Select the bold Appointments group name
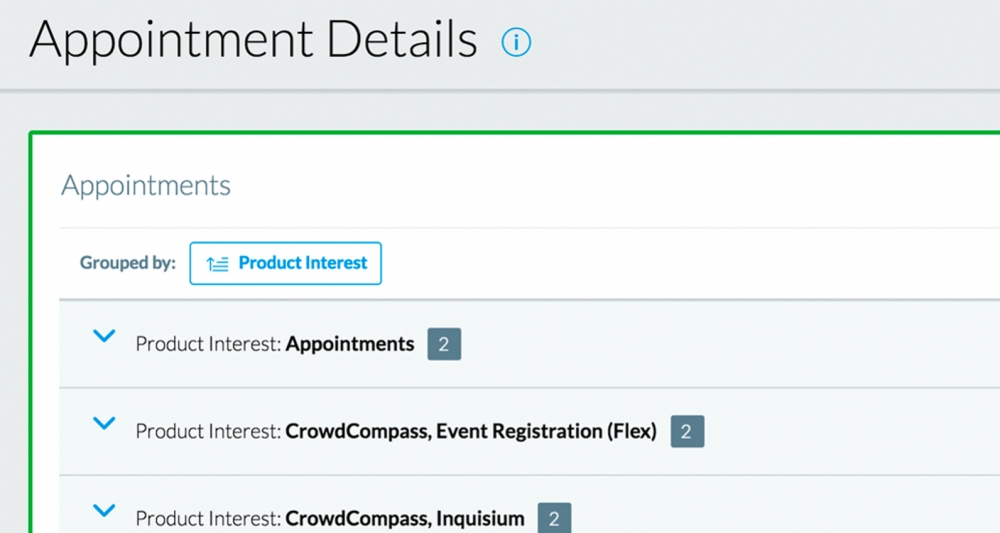1000x533 pixels. tap(350, 344)
